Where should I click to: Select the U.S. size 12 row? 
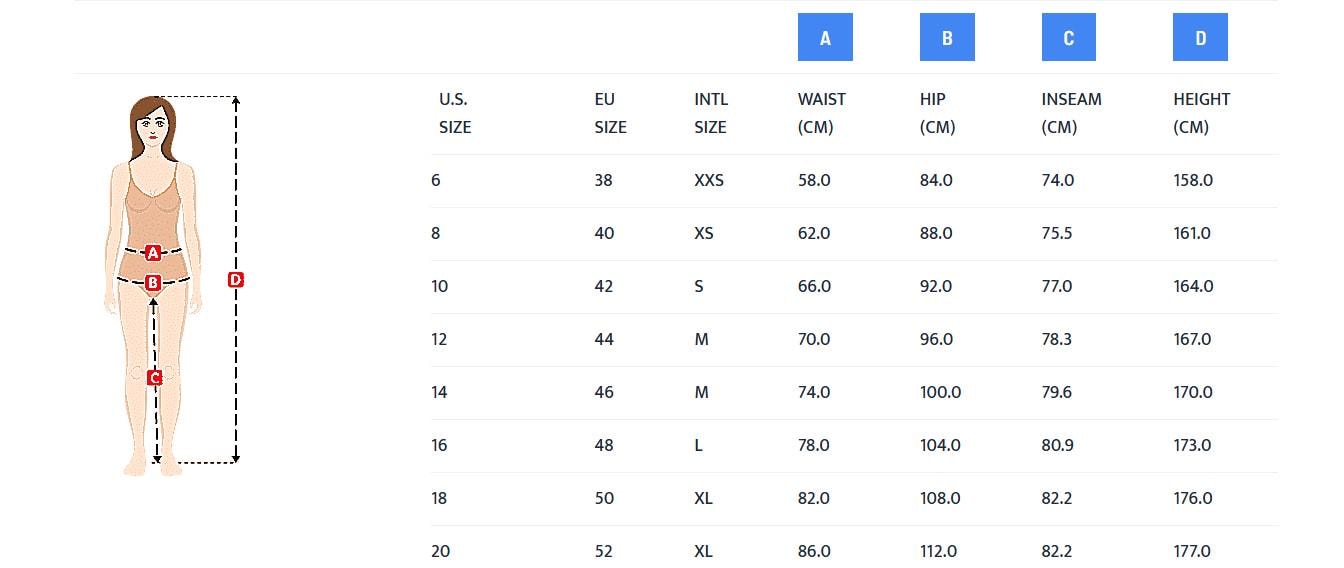[440, 340]
